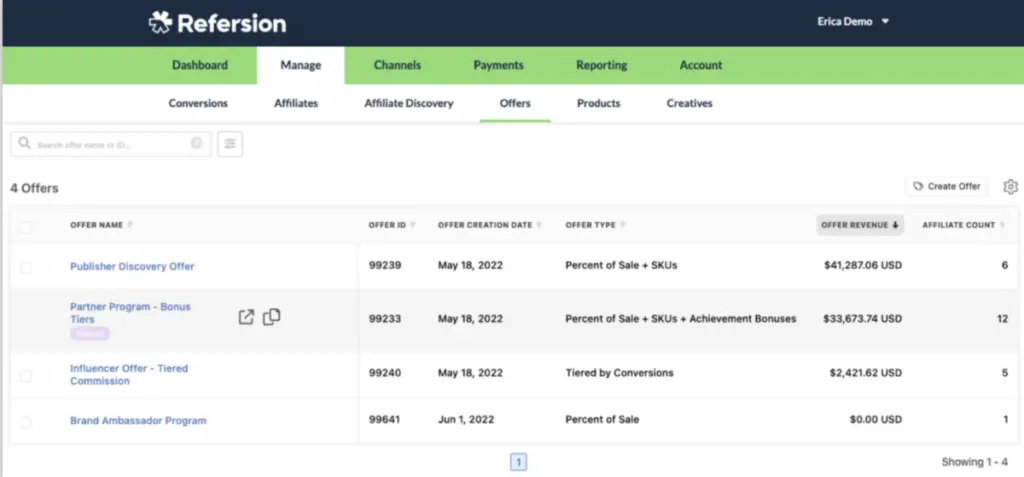This screenshot has width=1024, height=477.
Task: Check the Publisher Discovery Offer row checkbox
Action: pyautogui.click(x=26, y=267)
